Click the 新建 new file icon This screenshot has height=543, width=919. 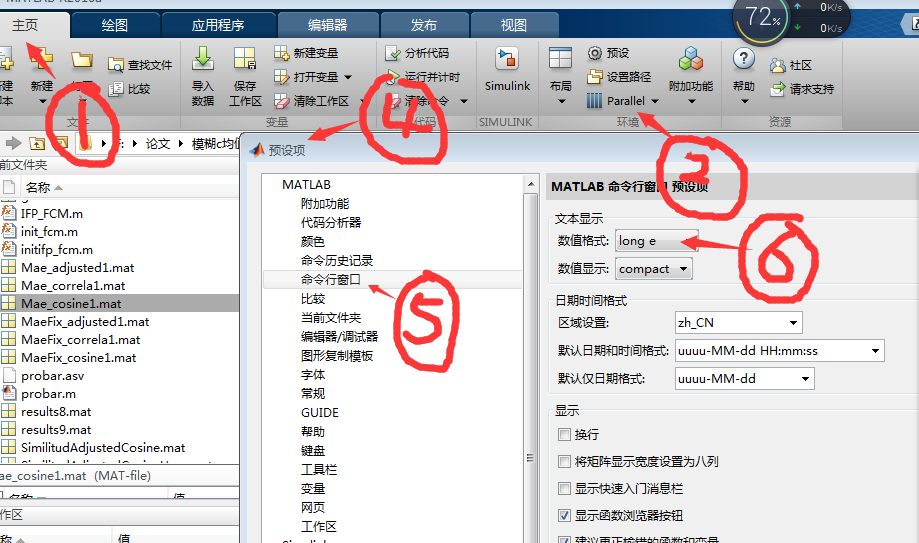click(41, 59)
